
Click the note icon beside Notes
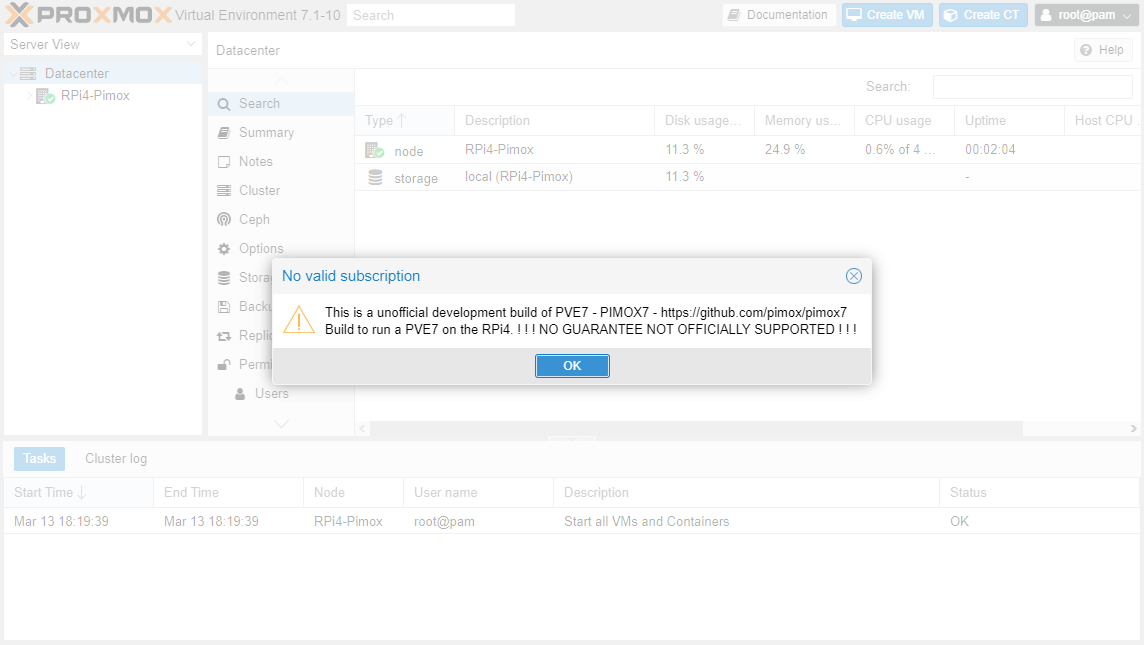coord(224,162)
